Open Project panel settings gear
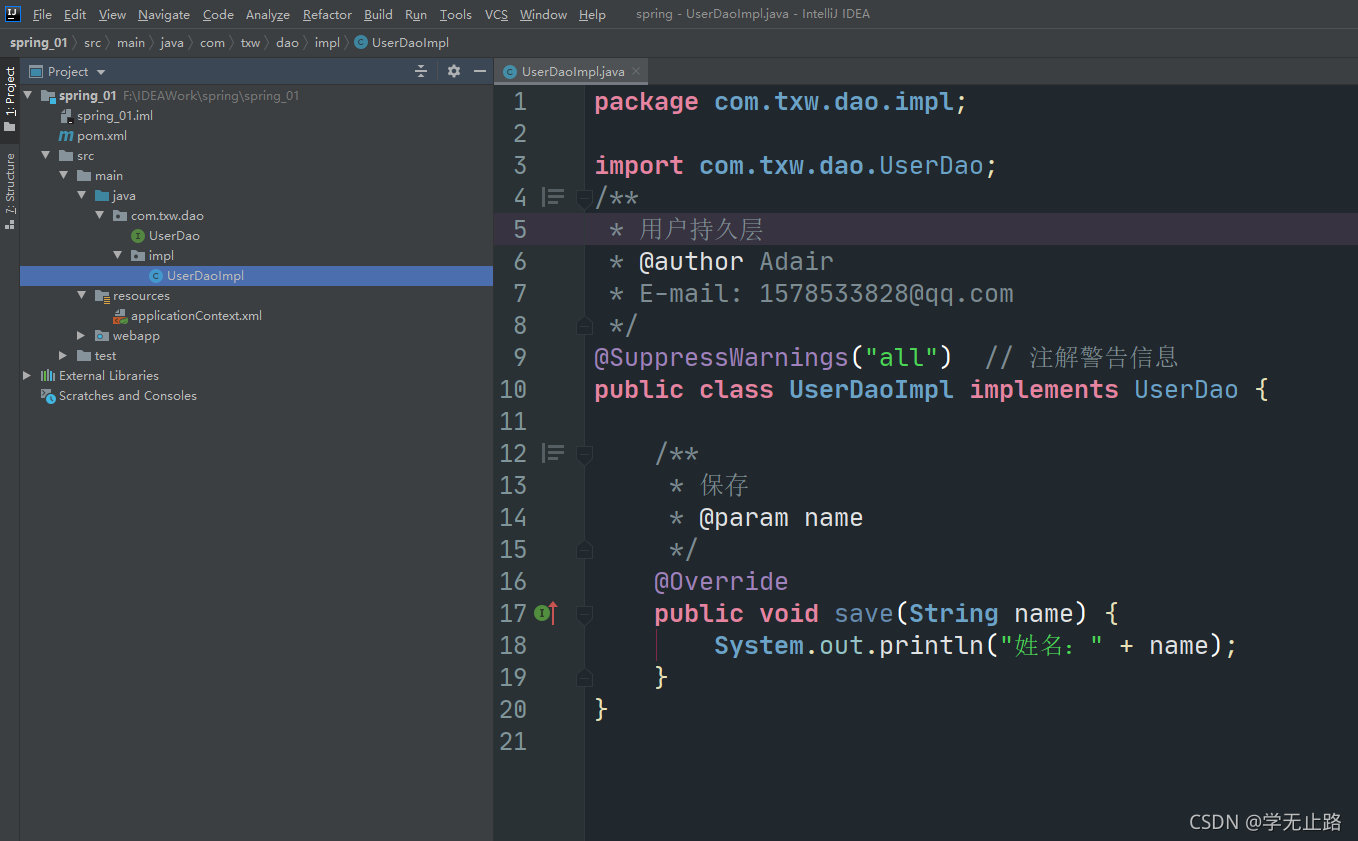Screen dimensions: 1358x841 (453, 71)
